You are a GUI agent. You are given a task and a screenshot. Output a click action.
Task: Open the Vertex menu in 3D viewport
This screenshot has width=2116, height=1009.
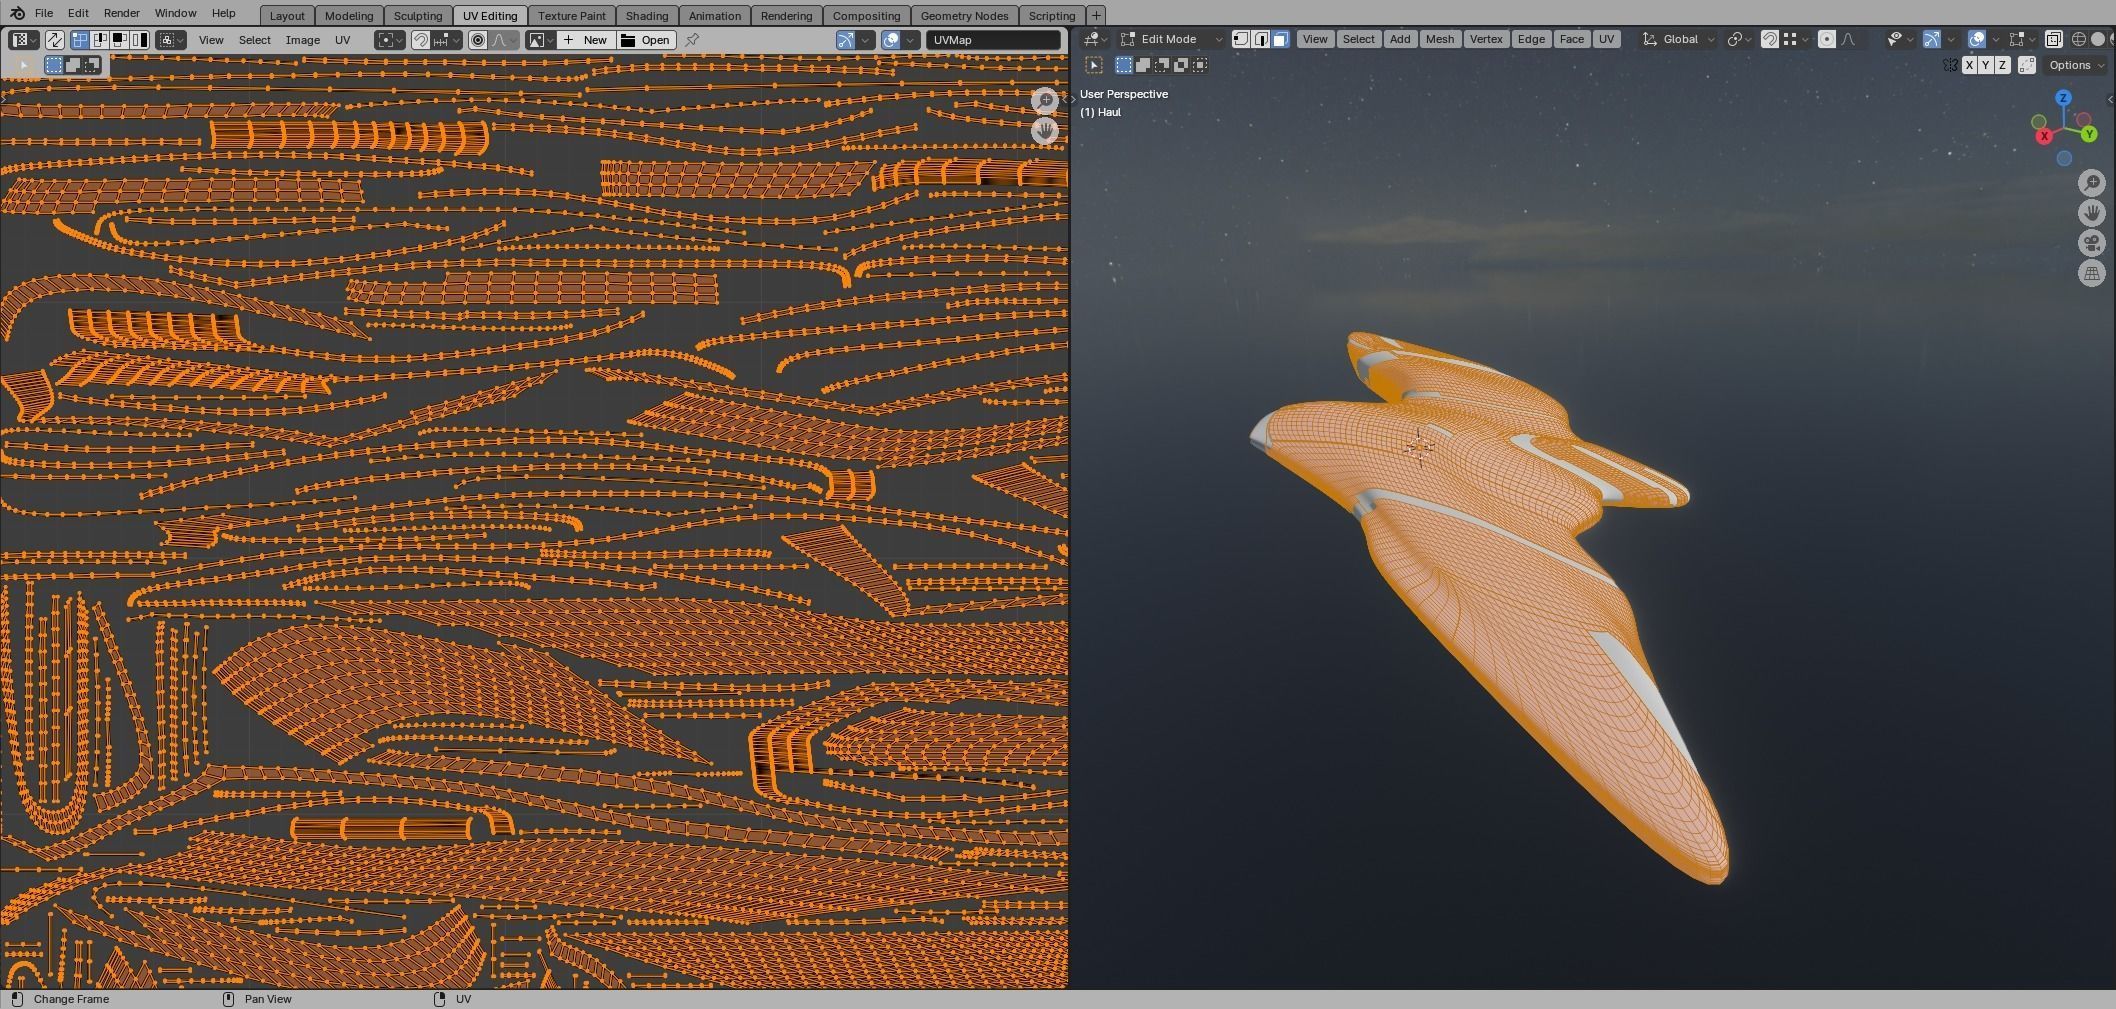pyautogui.click(x=1486, y=39)
